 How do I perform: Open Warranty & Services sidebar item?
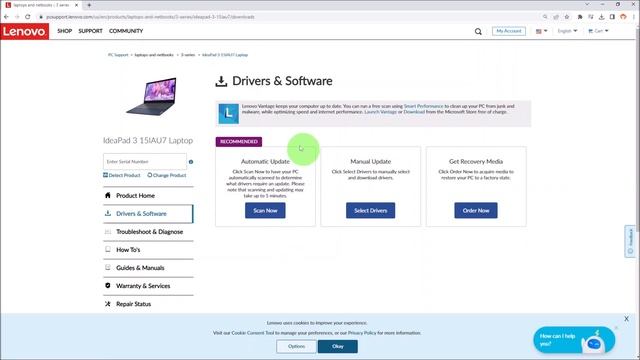pyautogui.click(x=148, y=286)
